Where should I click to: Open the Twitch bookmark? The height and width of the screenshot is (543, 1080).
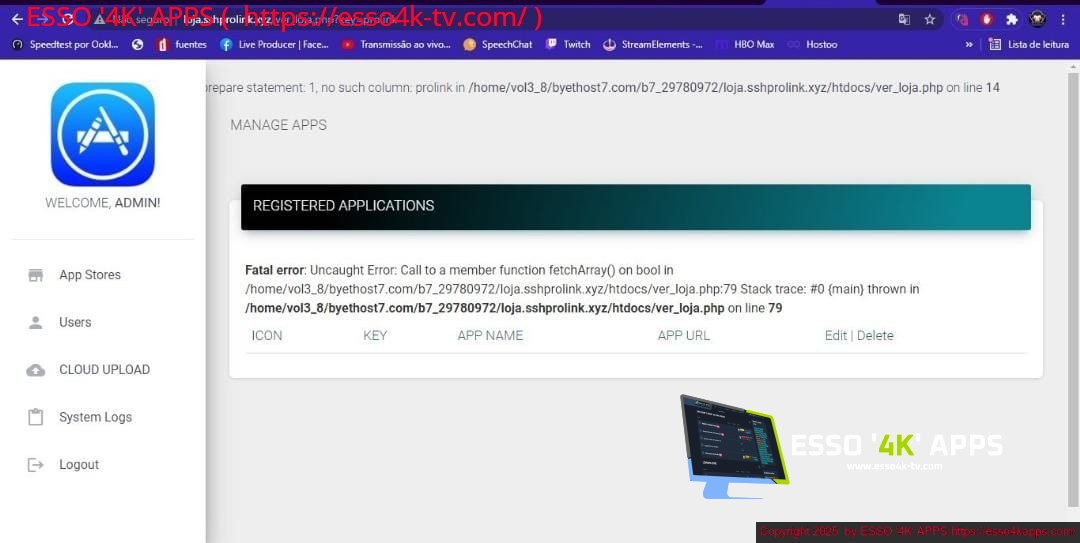click(x=568, y=44)
